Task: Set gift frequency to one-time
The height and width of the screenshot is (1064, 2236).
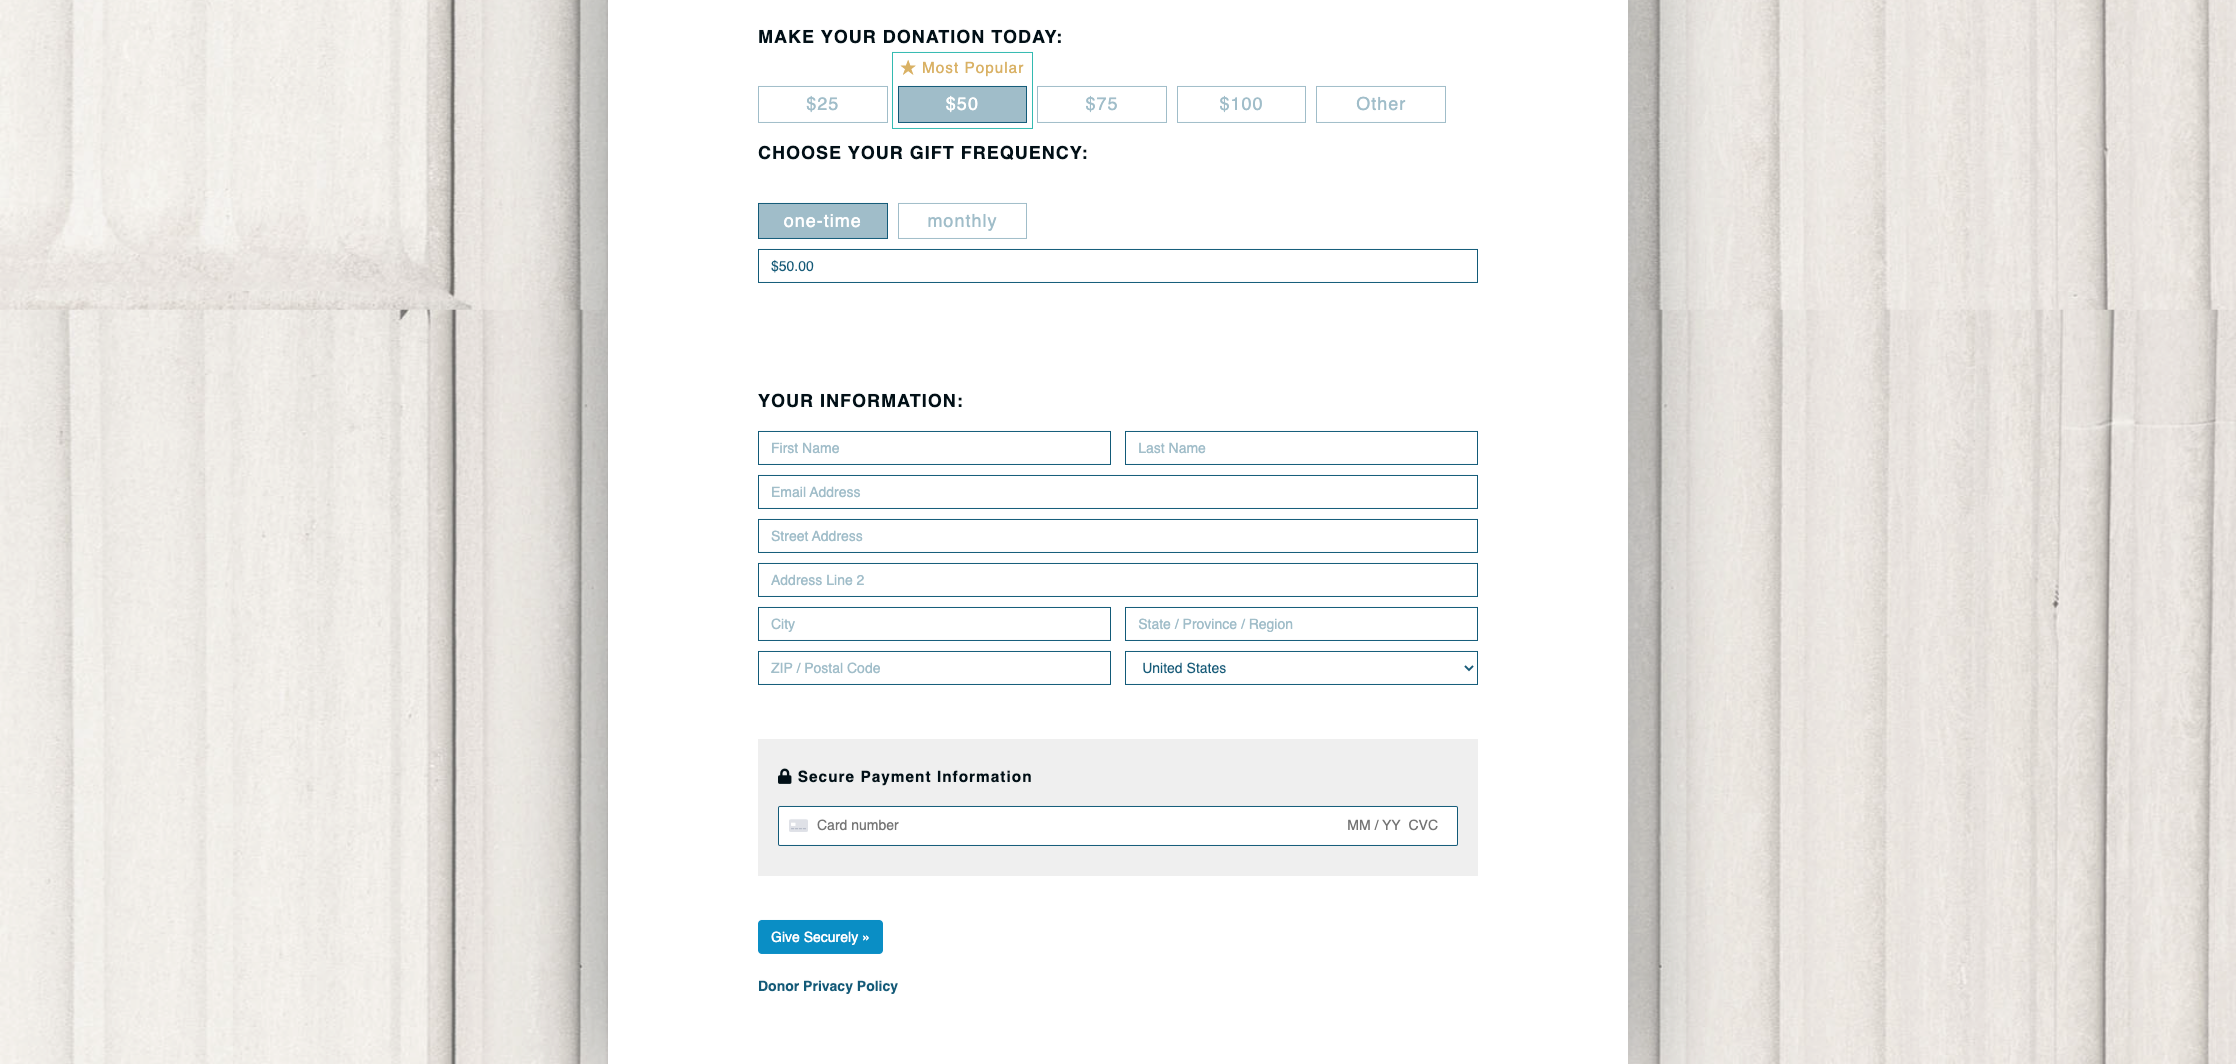Action: (x=822, y=221)
